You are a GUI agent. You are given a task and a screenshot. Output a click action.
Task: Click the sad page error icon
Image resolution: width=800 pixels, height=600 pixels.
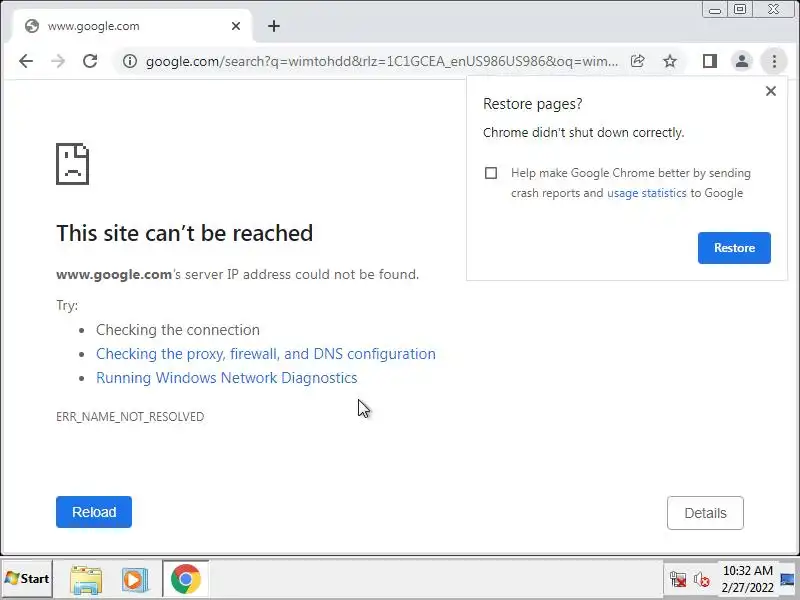(x=72, y=164)
